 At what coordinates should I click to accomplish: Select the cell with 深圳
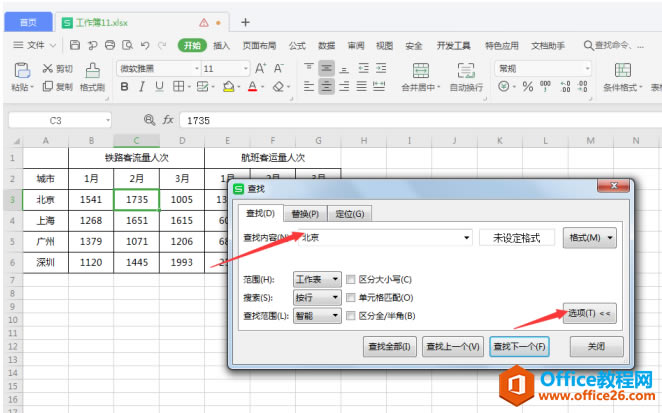(46, 263)
